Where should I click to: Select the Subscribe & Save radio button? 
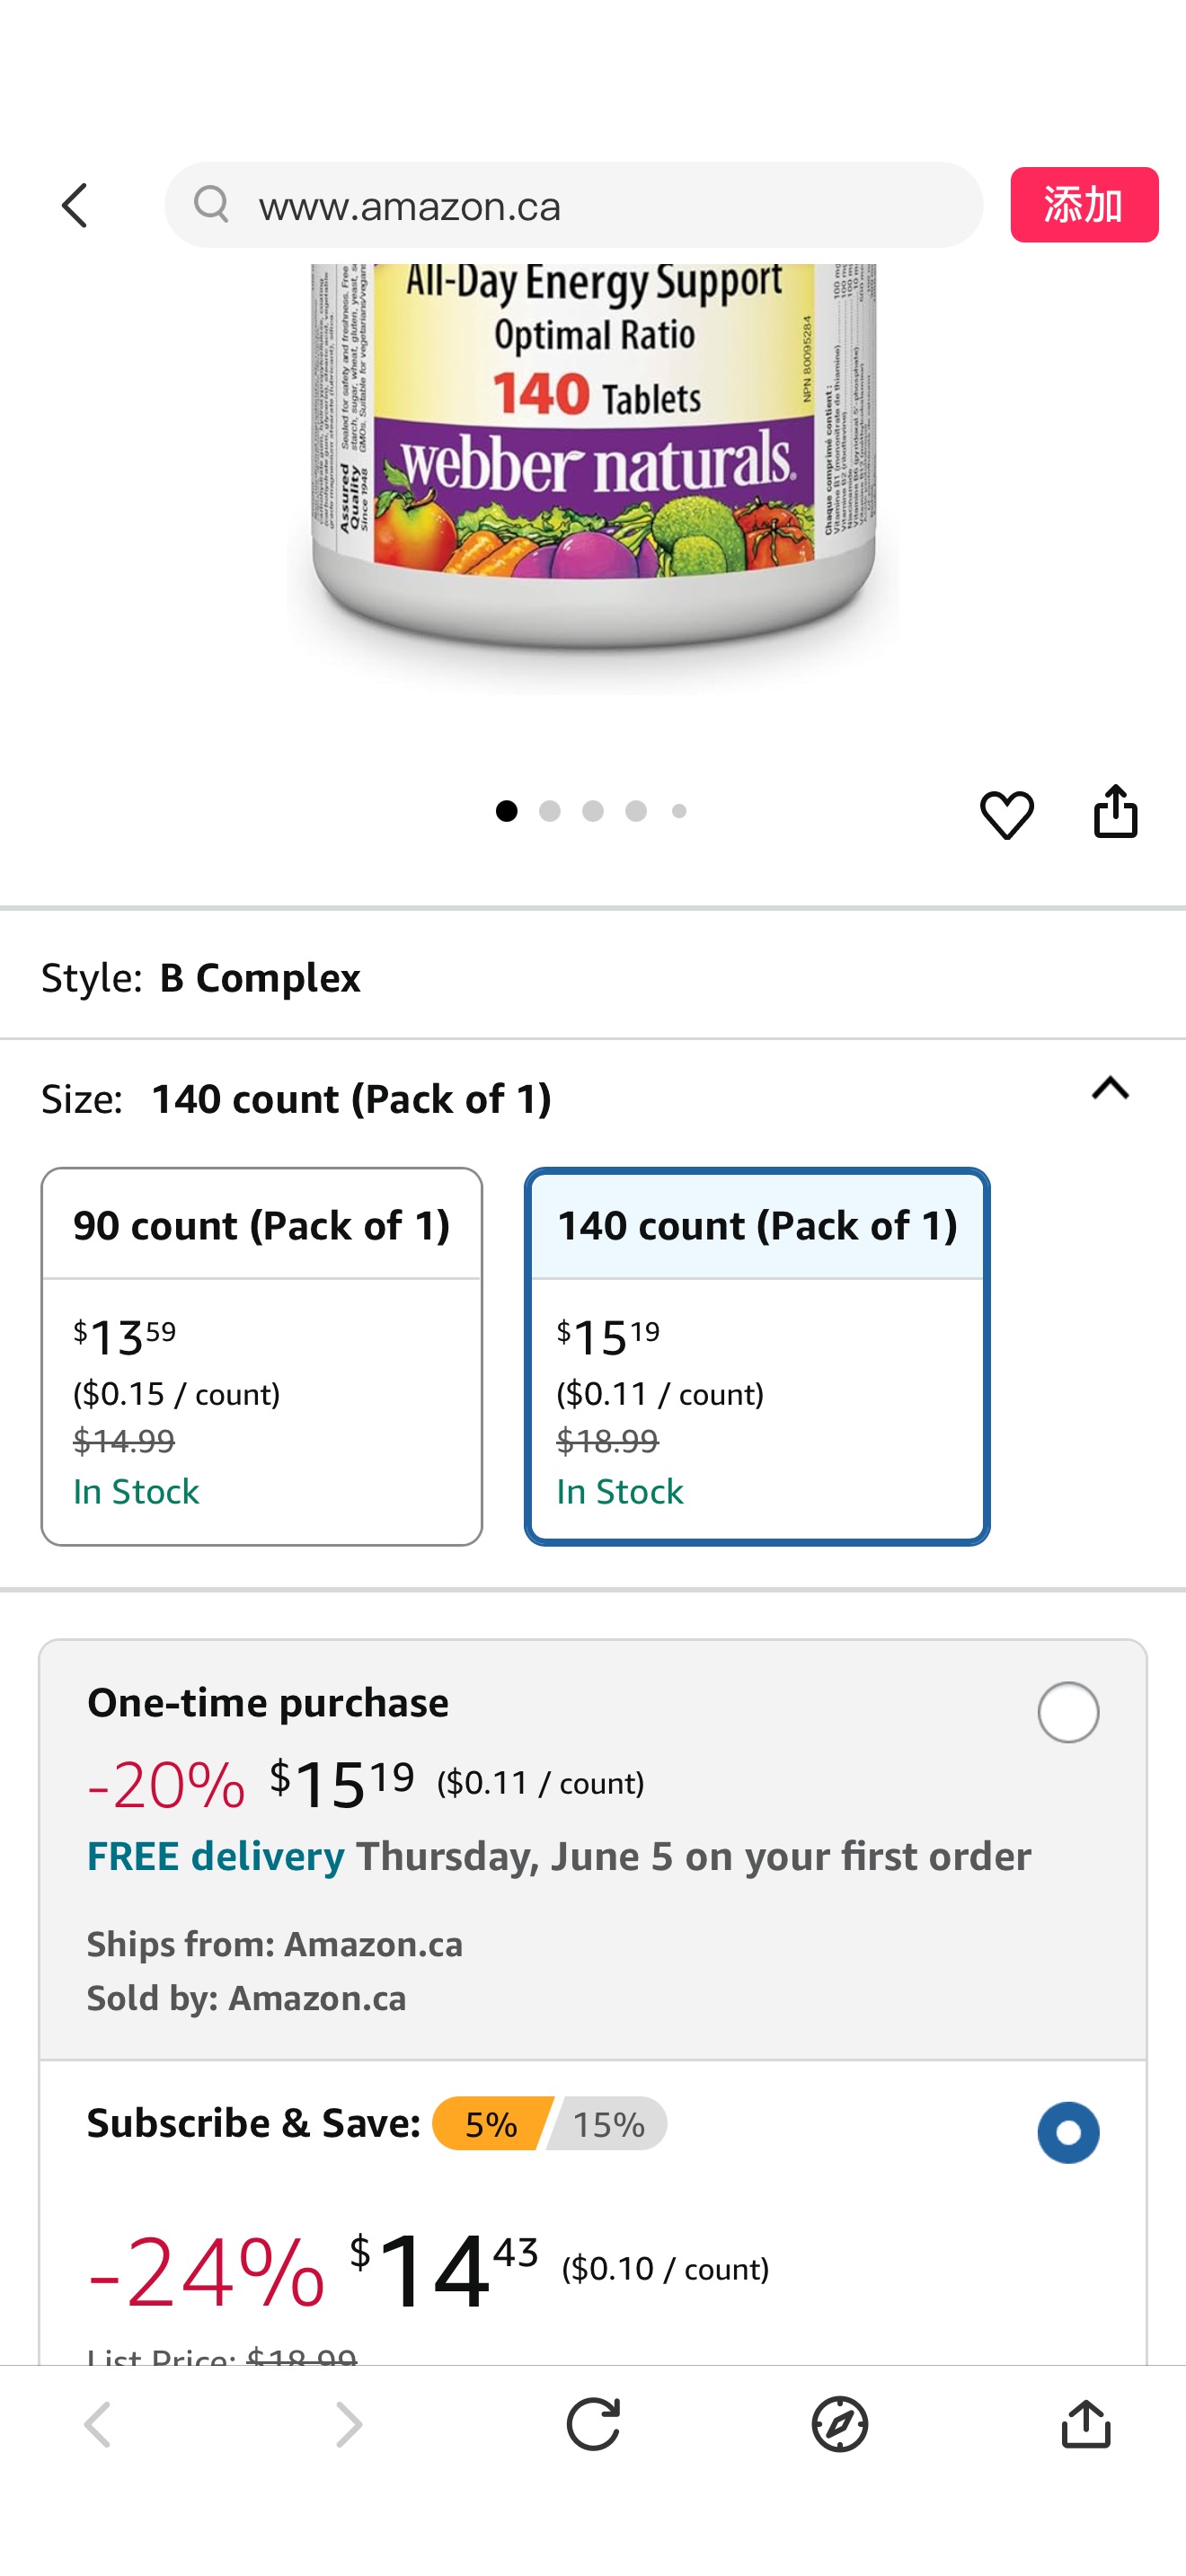1068,2132
